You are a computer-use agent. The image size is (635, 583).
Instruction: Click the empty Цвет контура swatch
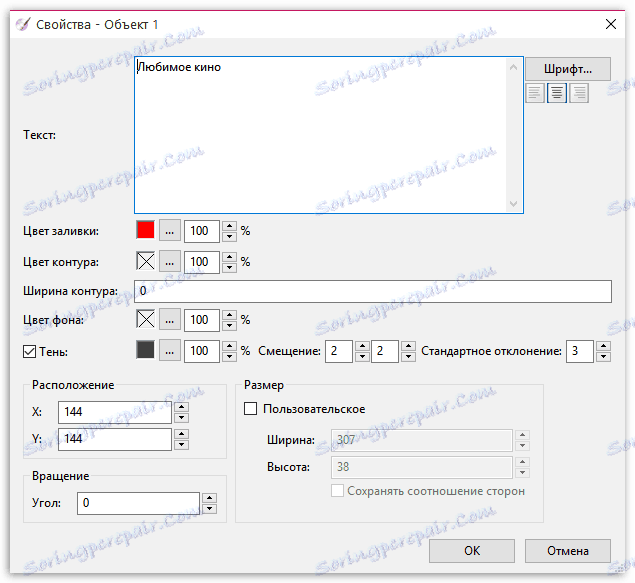click(146, 261)
